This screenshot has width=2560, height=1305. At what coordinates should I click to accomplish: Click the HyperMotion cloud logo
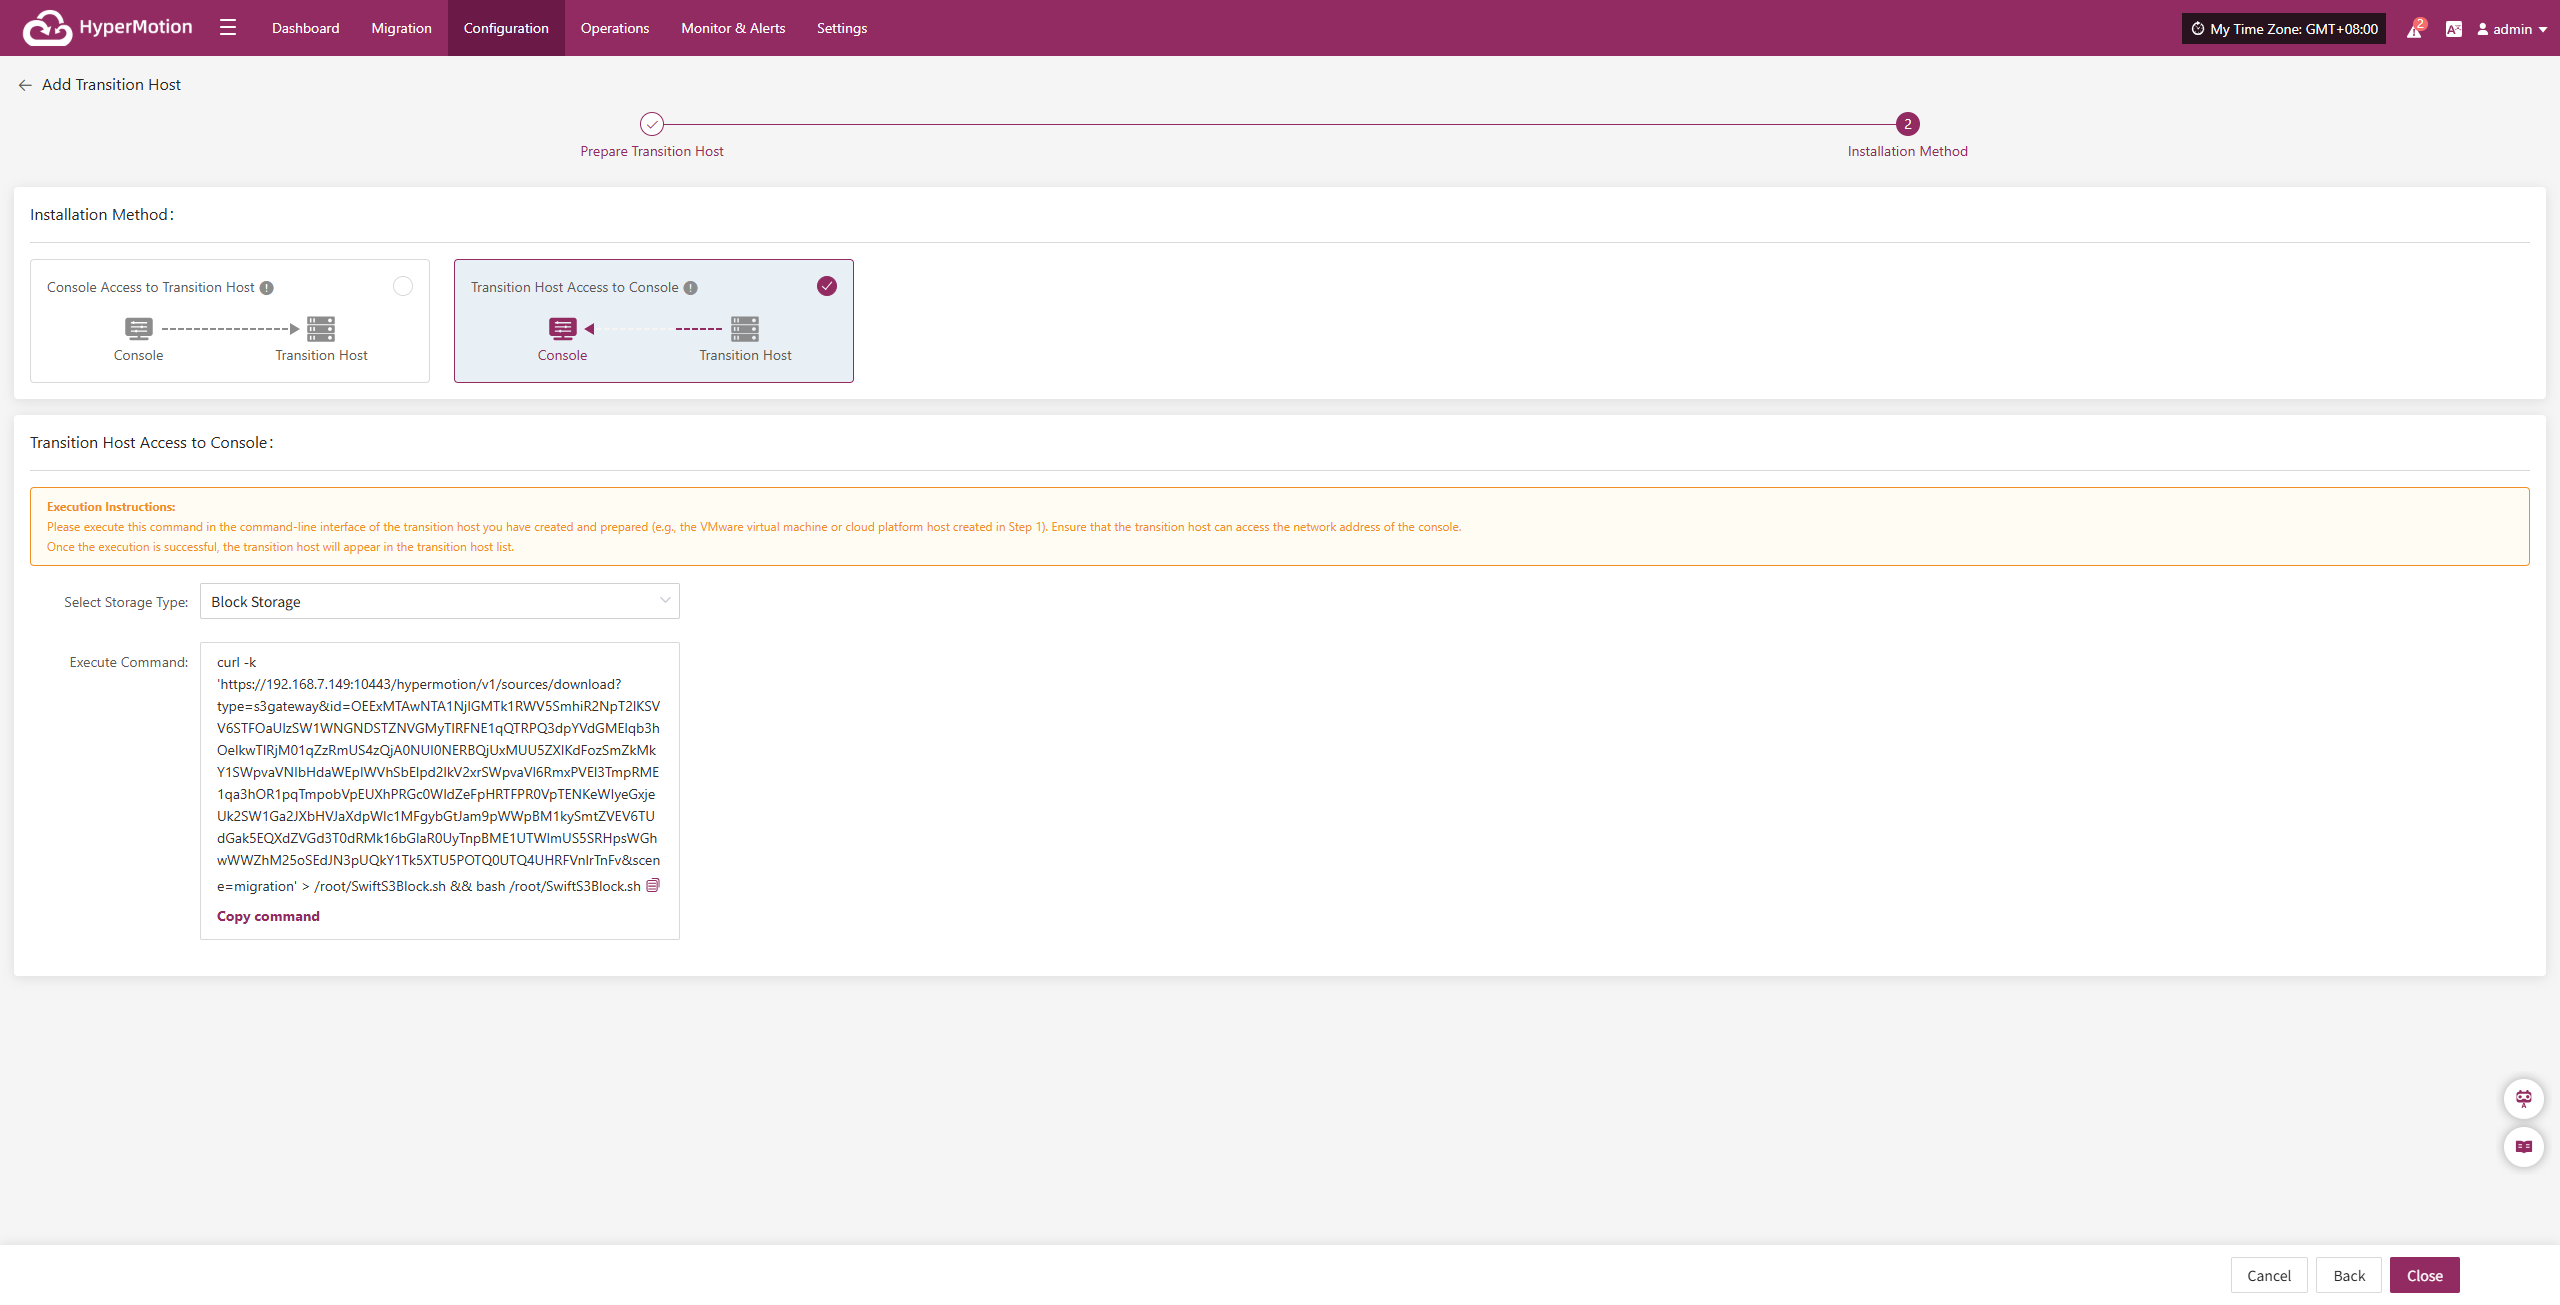point(47,28)
